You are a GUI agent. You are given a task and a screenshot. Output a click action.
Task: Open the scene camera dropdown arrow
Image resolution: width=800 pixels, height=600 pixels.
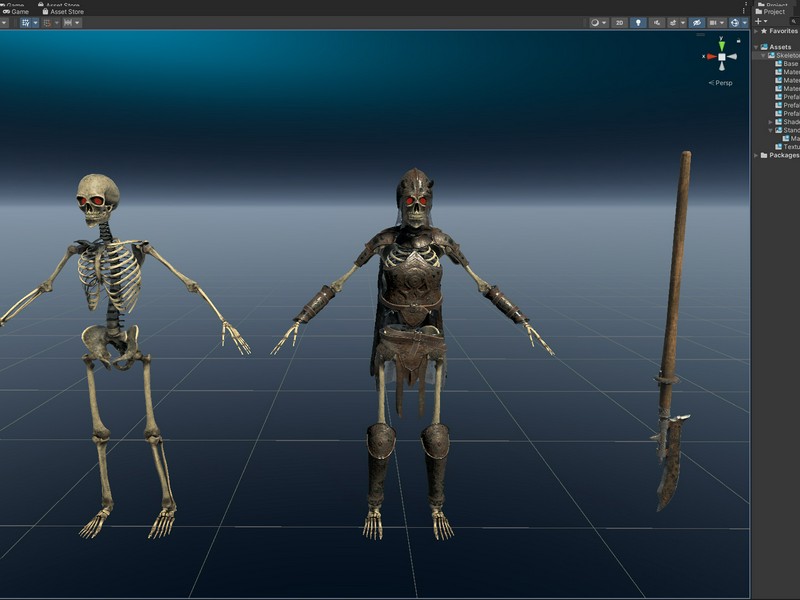tap(722, 23)
